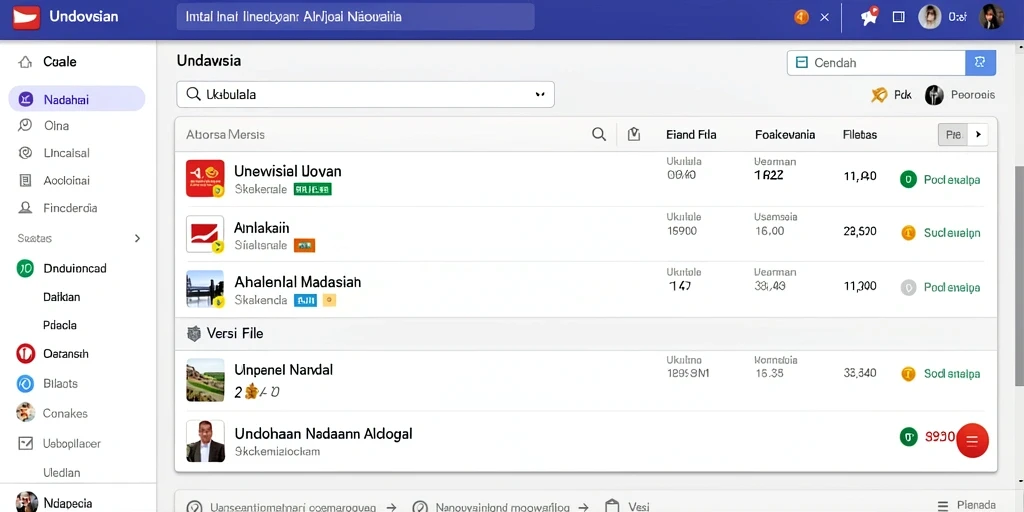Image resolution: width=1024 pixels, height=512 pixels.
Task: Click the Cendah input field
Action: pyautogui.click(x=876, y=63)
